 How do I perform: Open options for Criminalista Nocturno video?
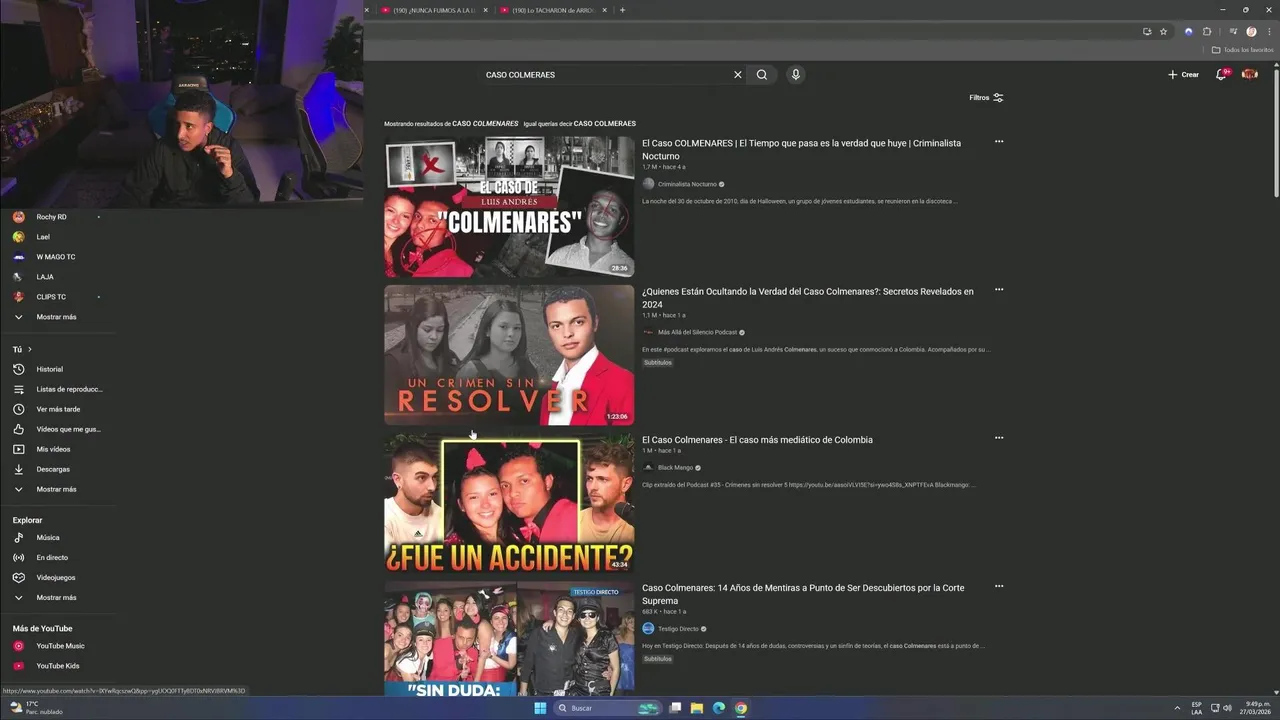pyautogui.click(x=998, y=142)
